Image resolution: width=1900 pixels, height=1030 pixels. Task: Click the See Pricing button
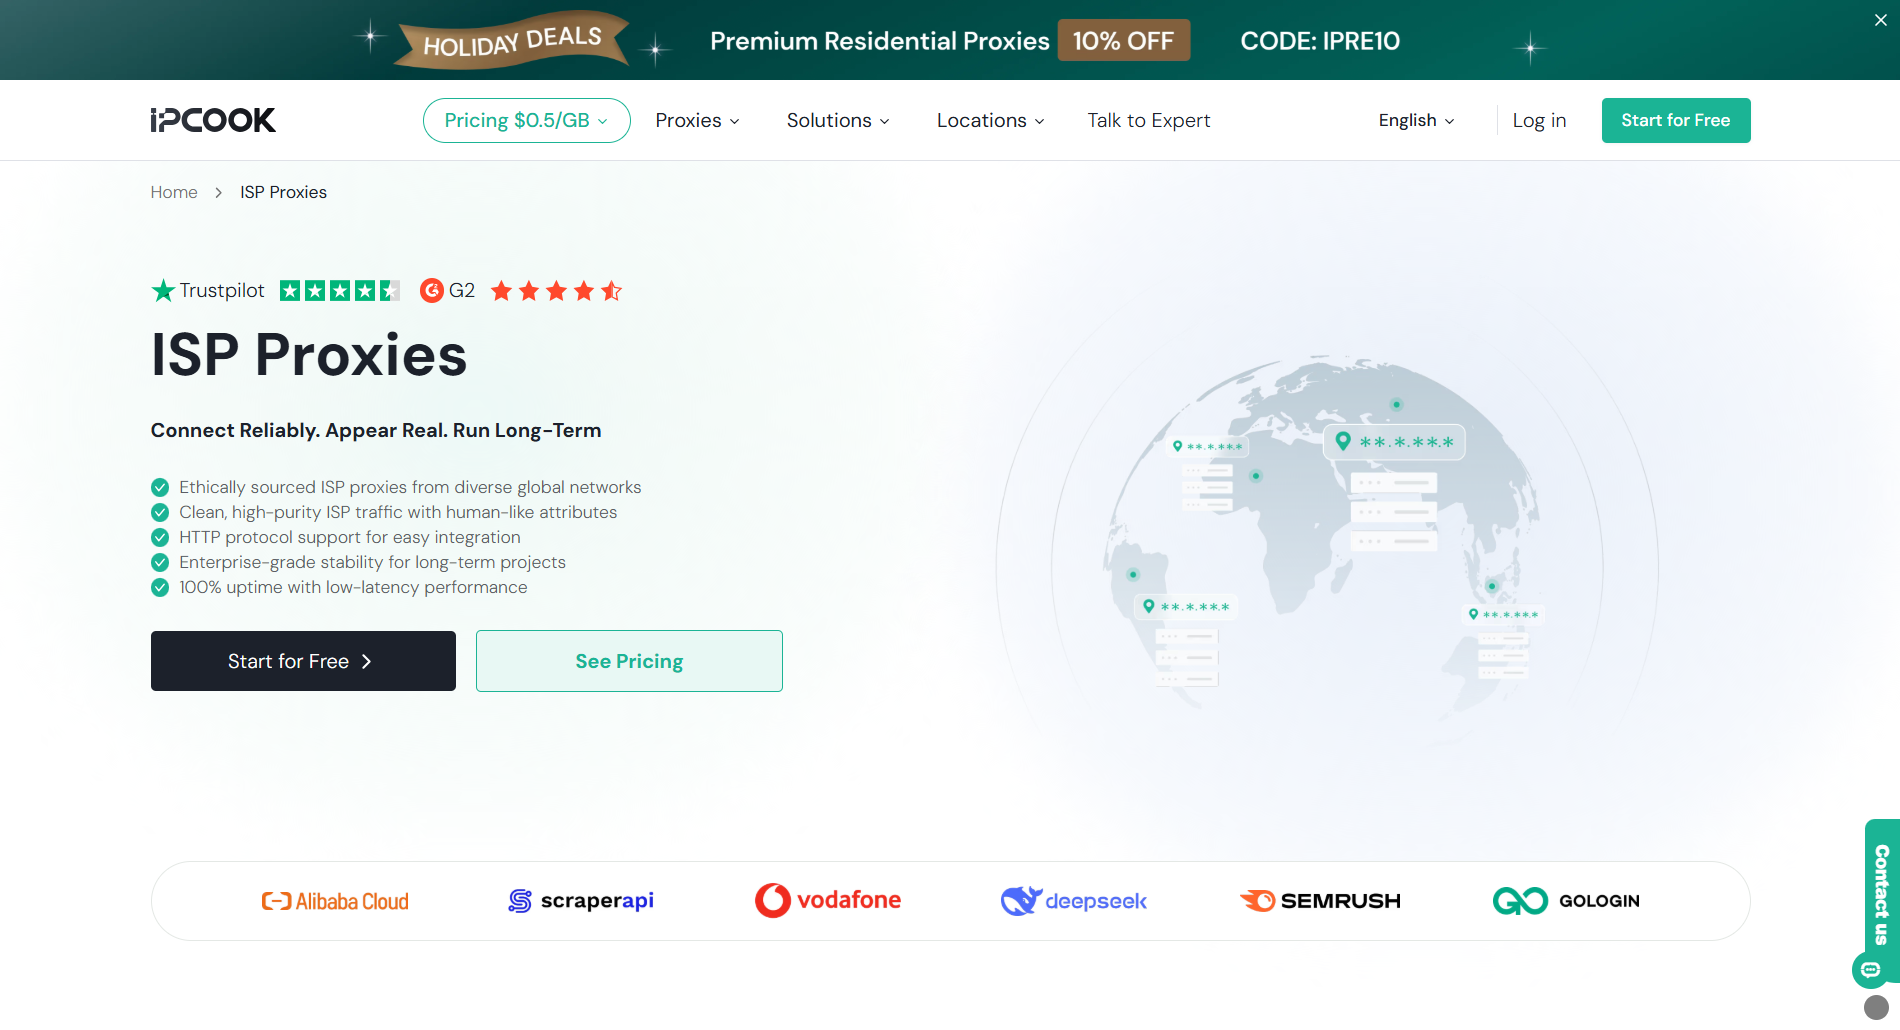pos(629,661)
